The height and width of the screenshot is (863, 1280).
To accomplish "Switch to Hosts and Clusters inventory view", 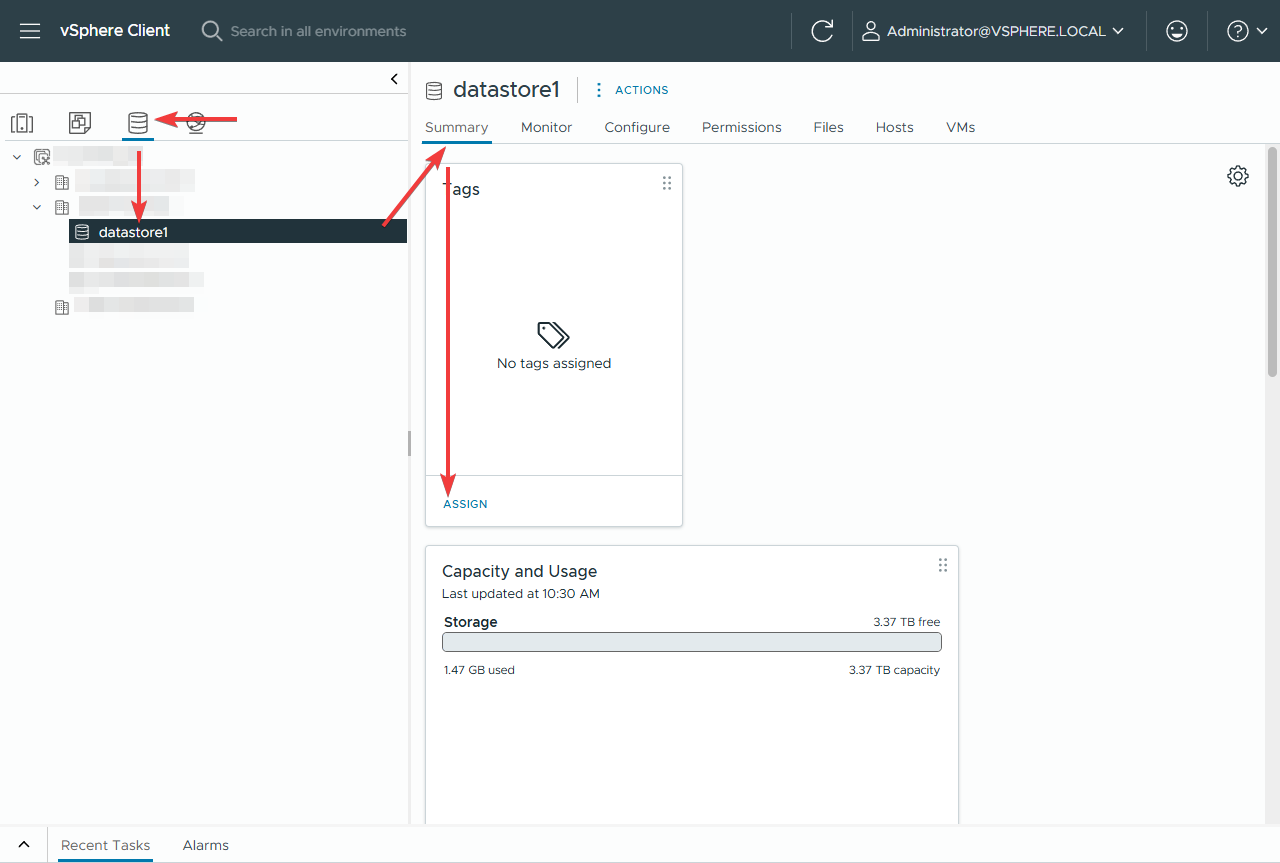I will (22, 123).
